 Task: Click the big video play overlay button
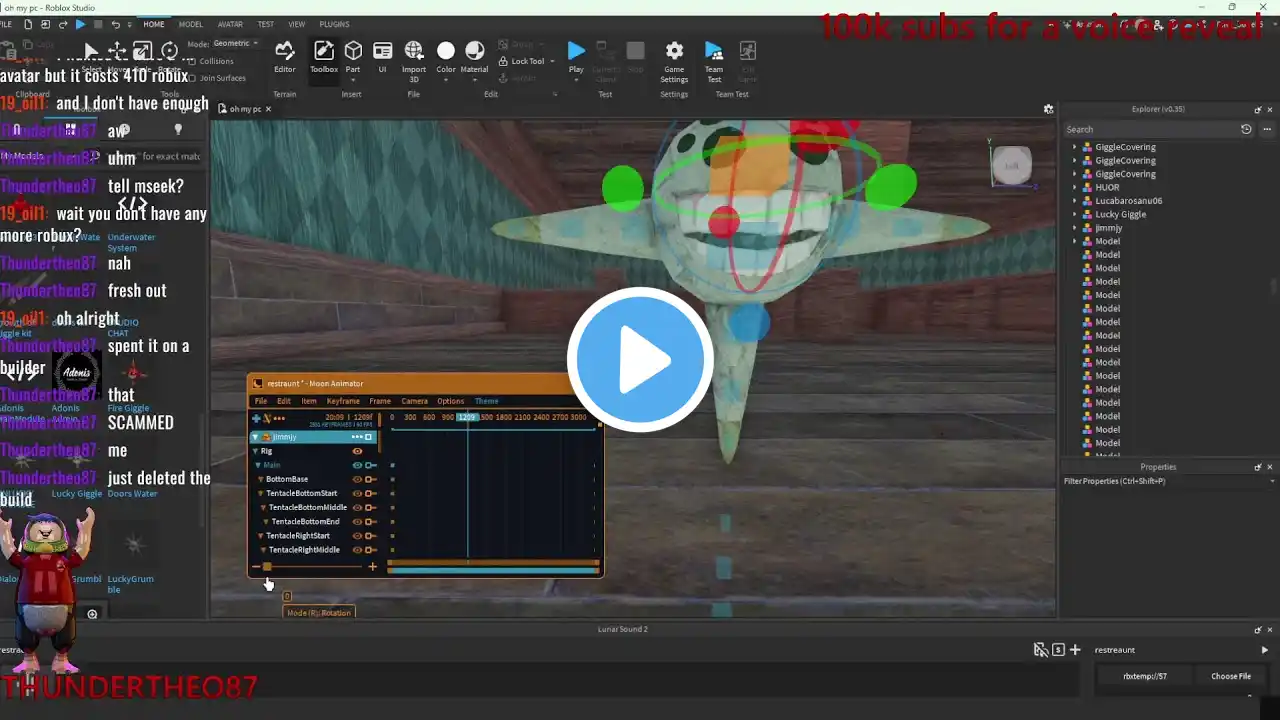[640, 359]
